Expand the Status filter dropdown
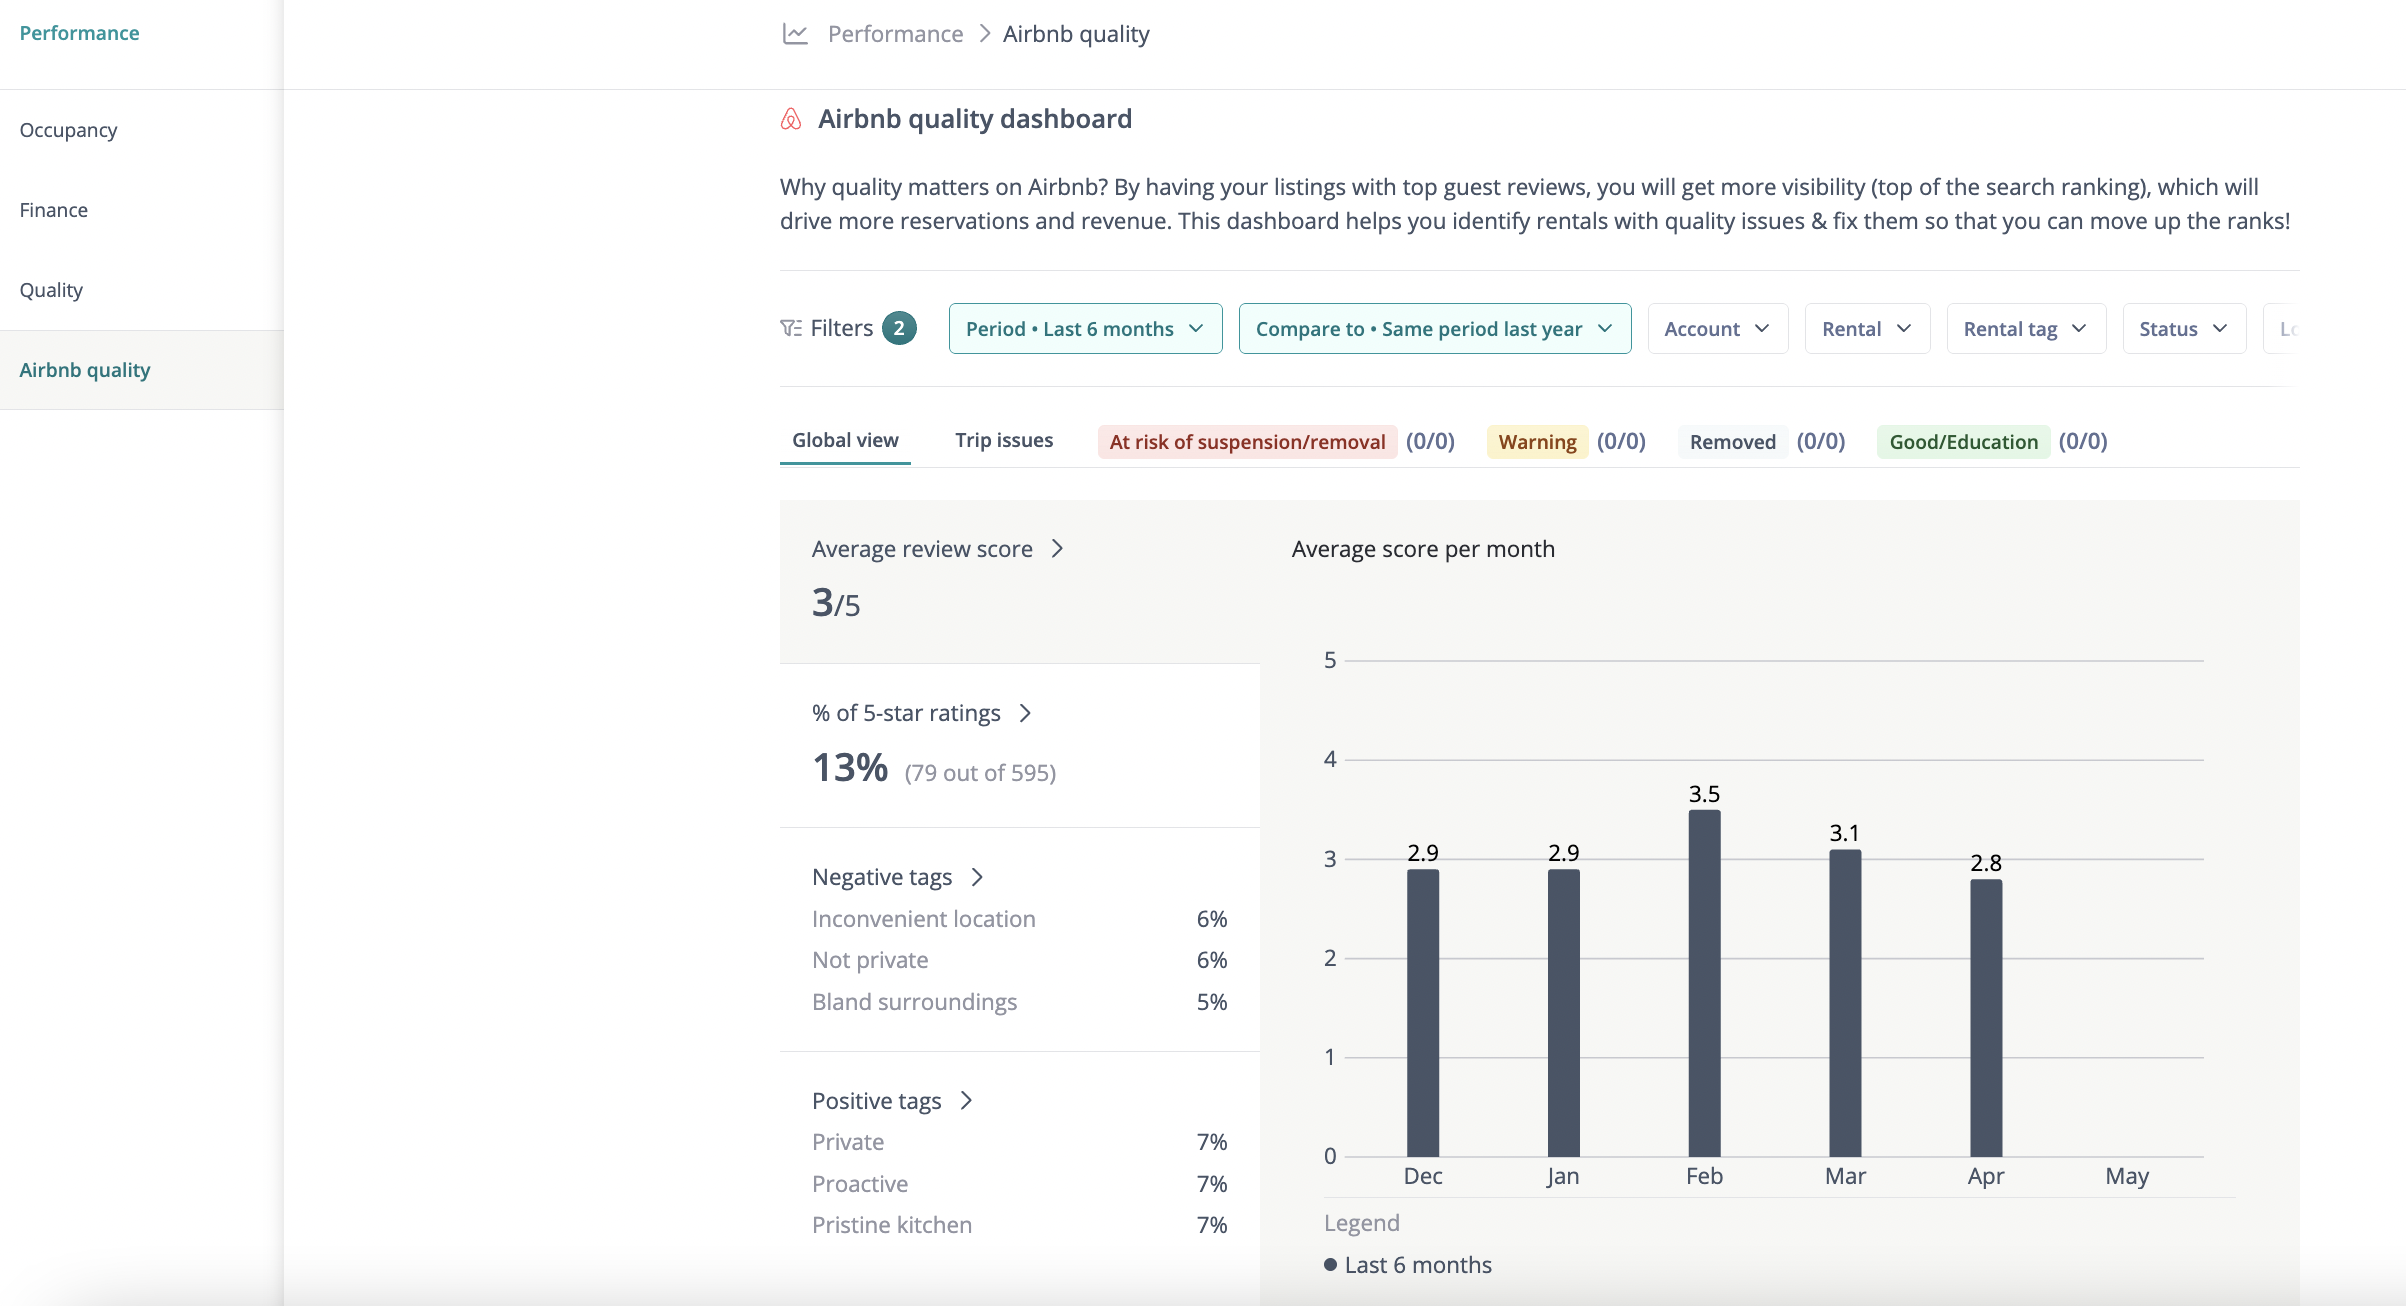Viewport: 2406px width, 1306px height. coord(2184,328)
